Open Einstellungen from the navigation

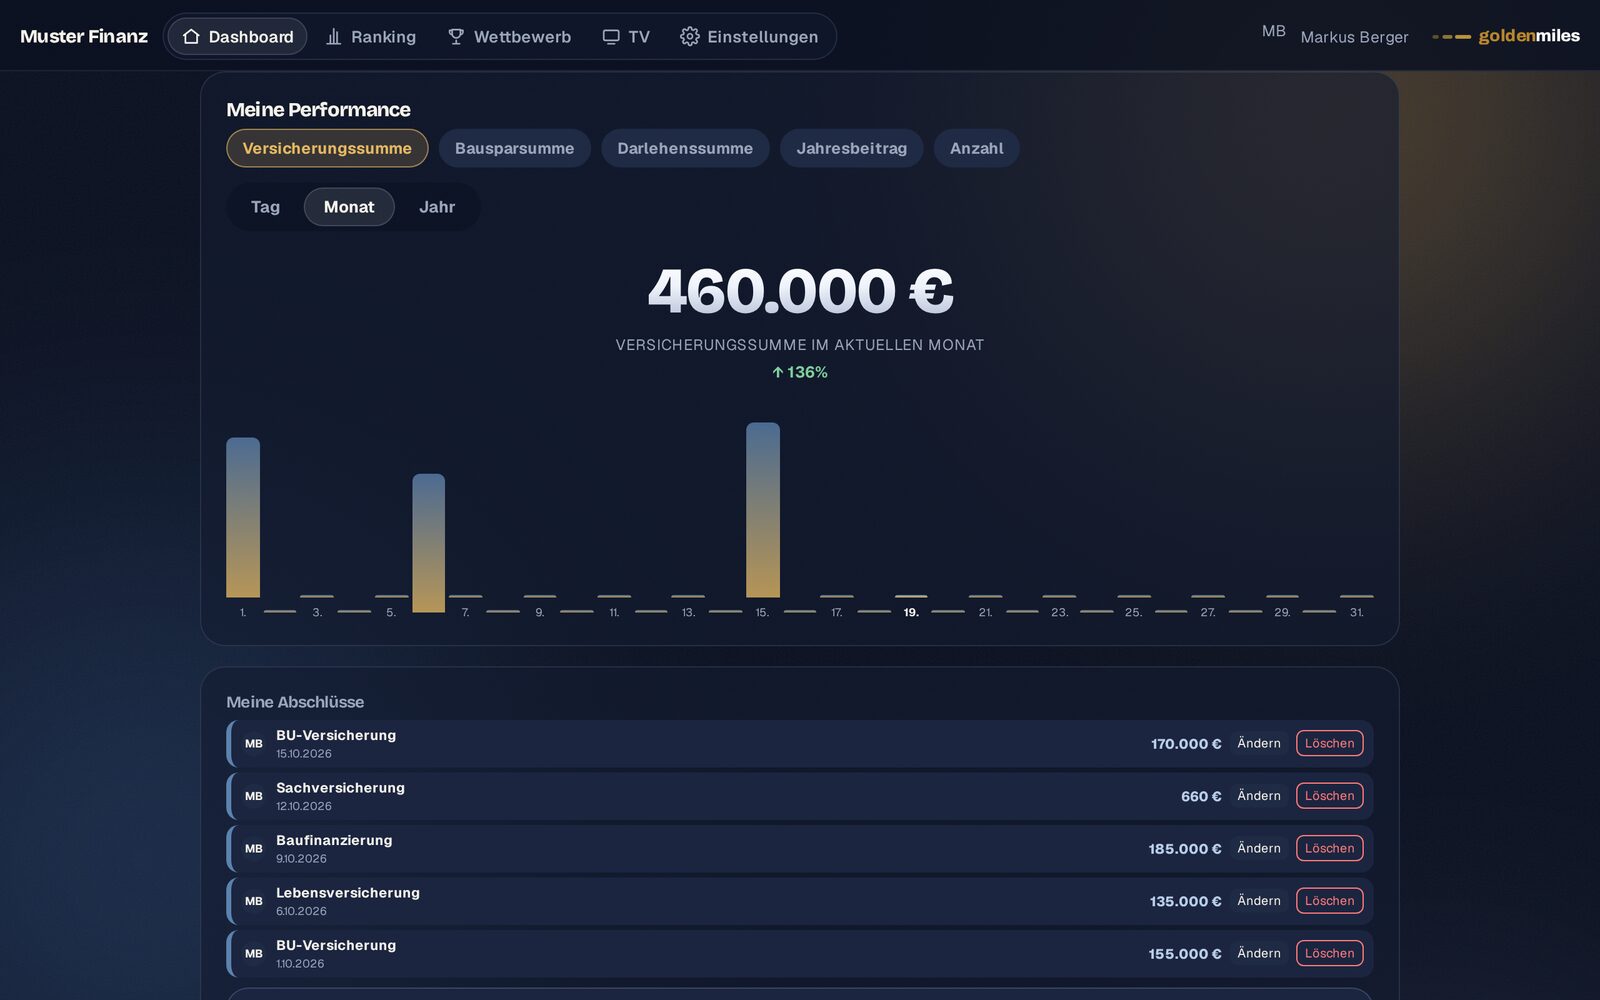[x=749, y=37]
